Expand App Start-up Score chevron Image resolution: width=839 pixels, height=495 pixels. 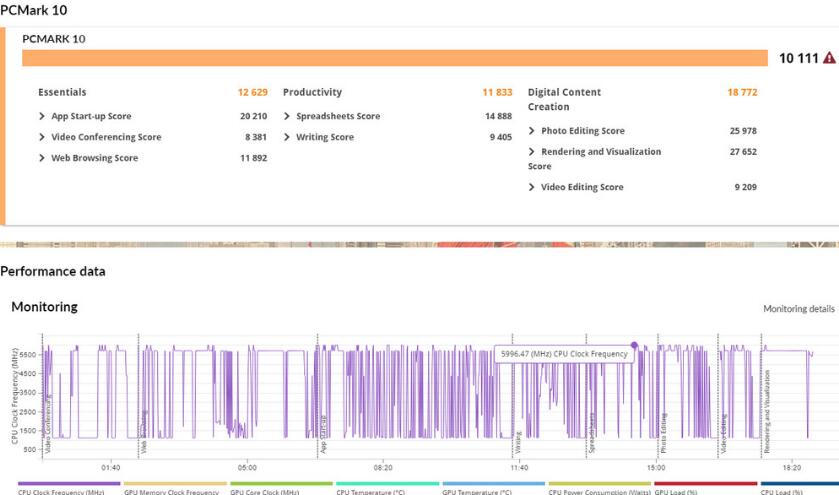point(42,116)
